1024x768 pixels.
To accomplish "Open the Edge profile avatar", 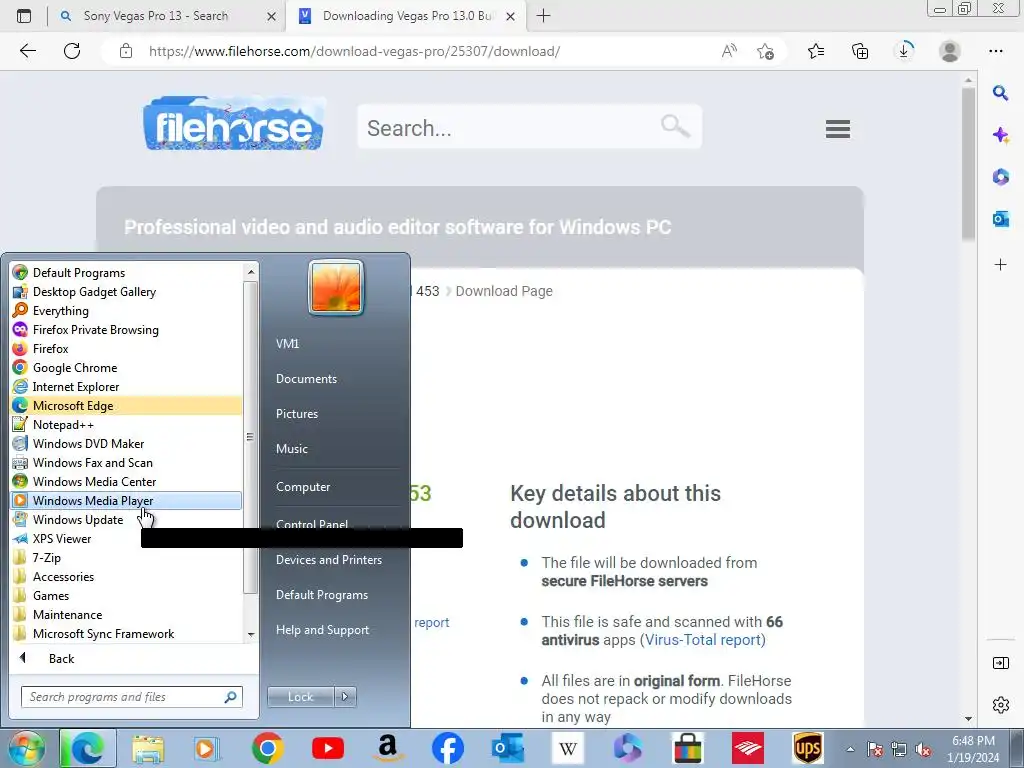I will [949, 51].
